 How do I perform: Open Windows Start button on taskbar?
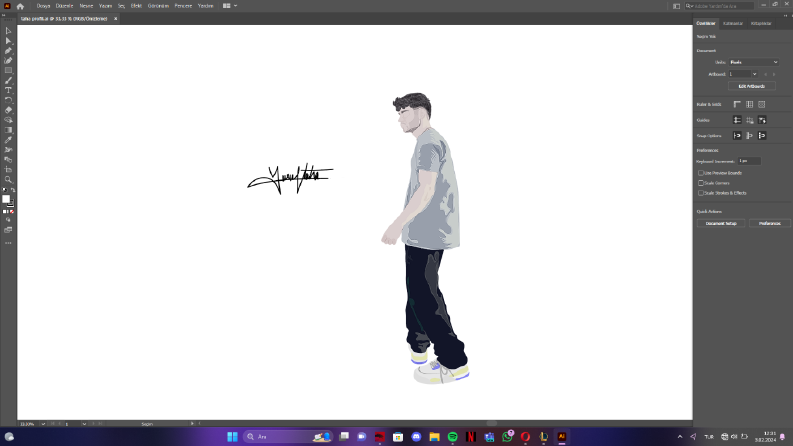[232, 437]
